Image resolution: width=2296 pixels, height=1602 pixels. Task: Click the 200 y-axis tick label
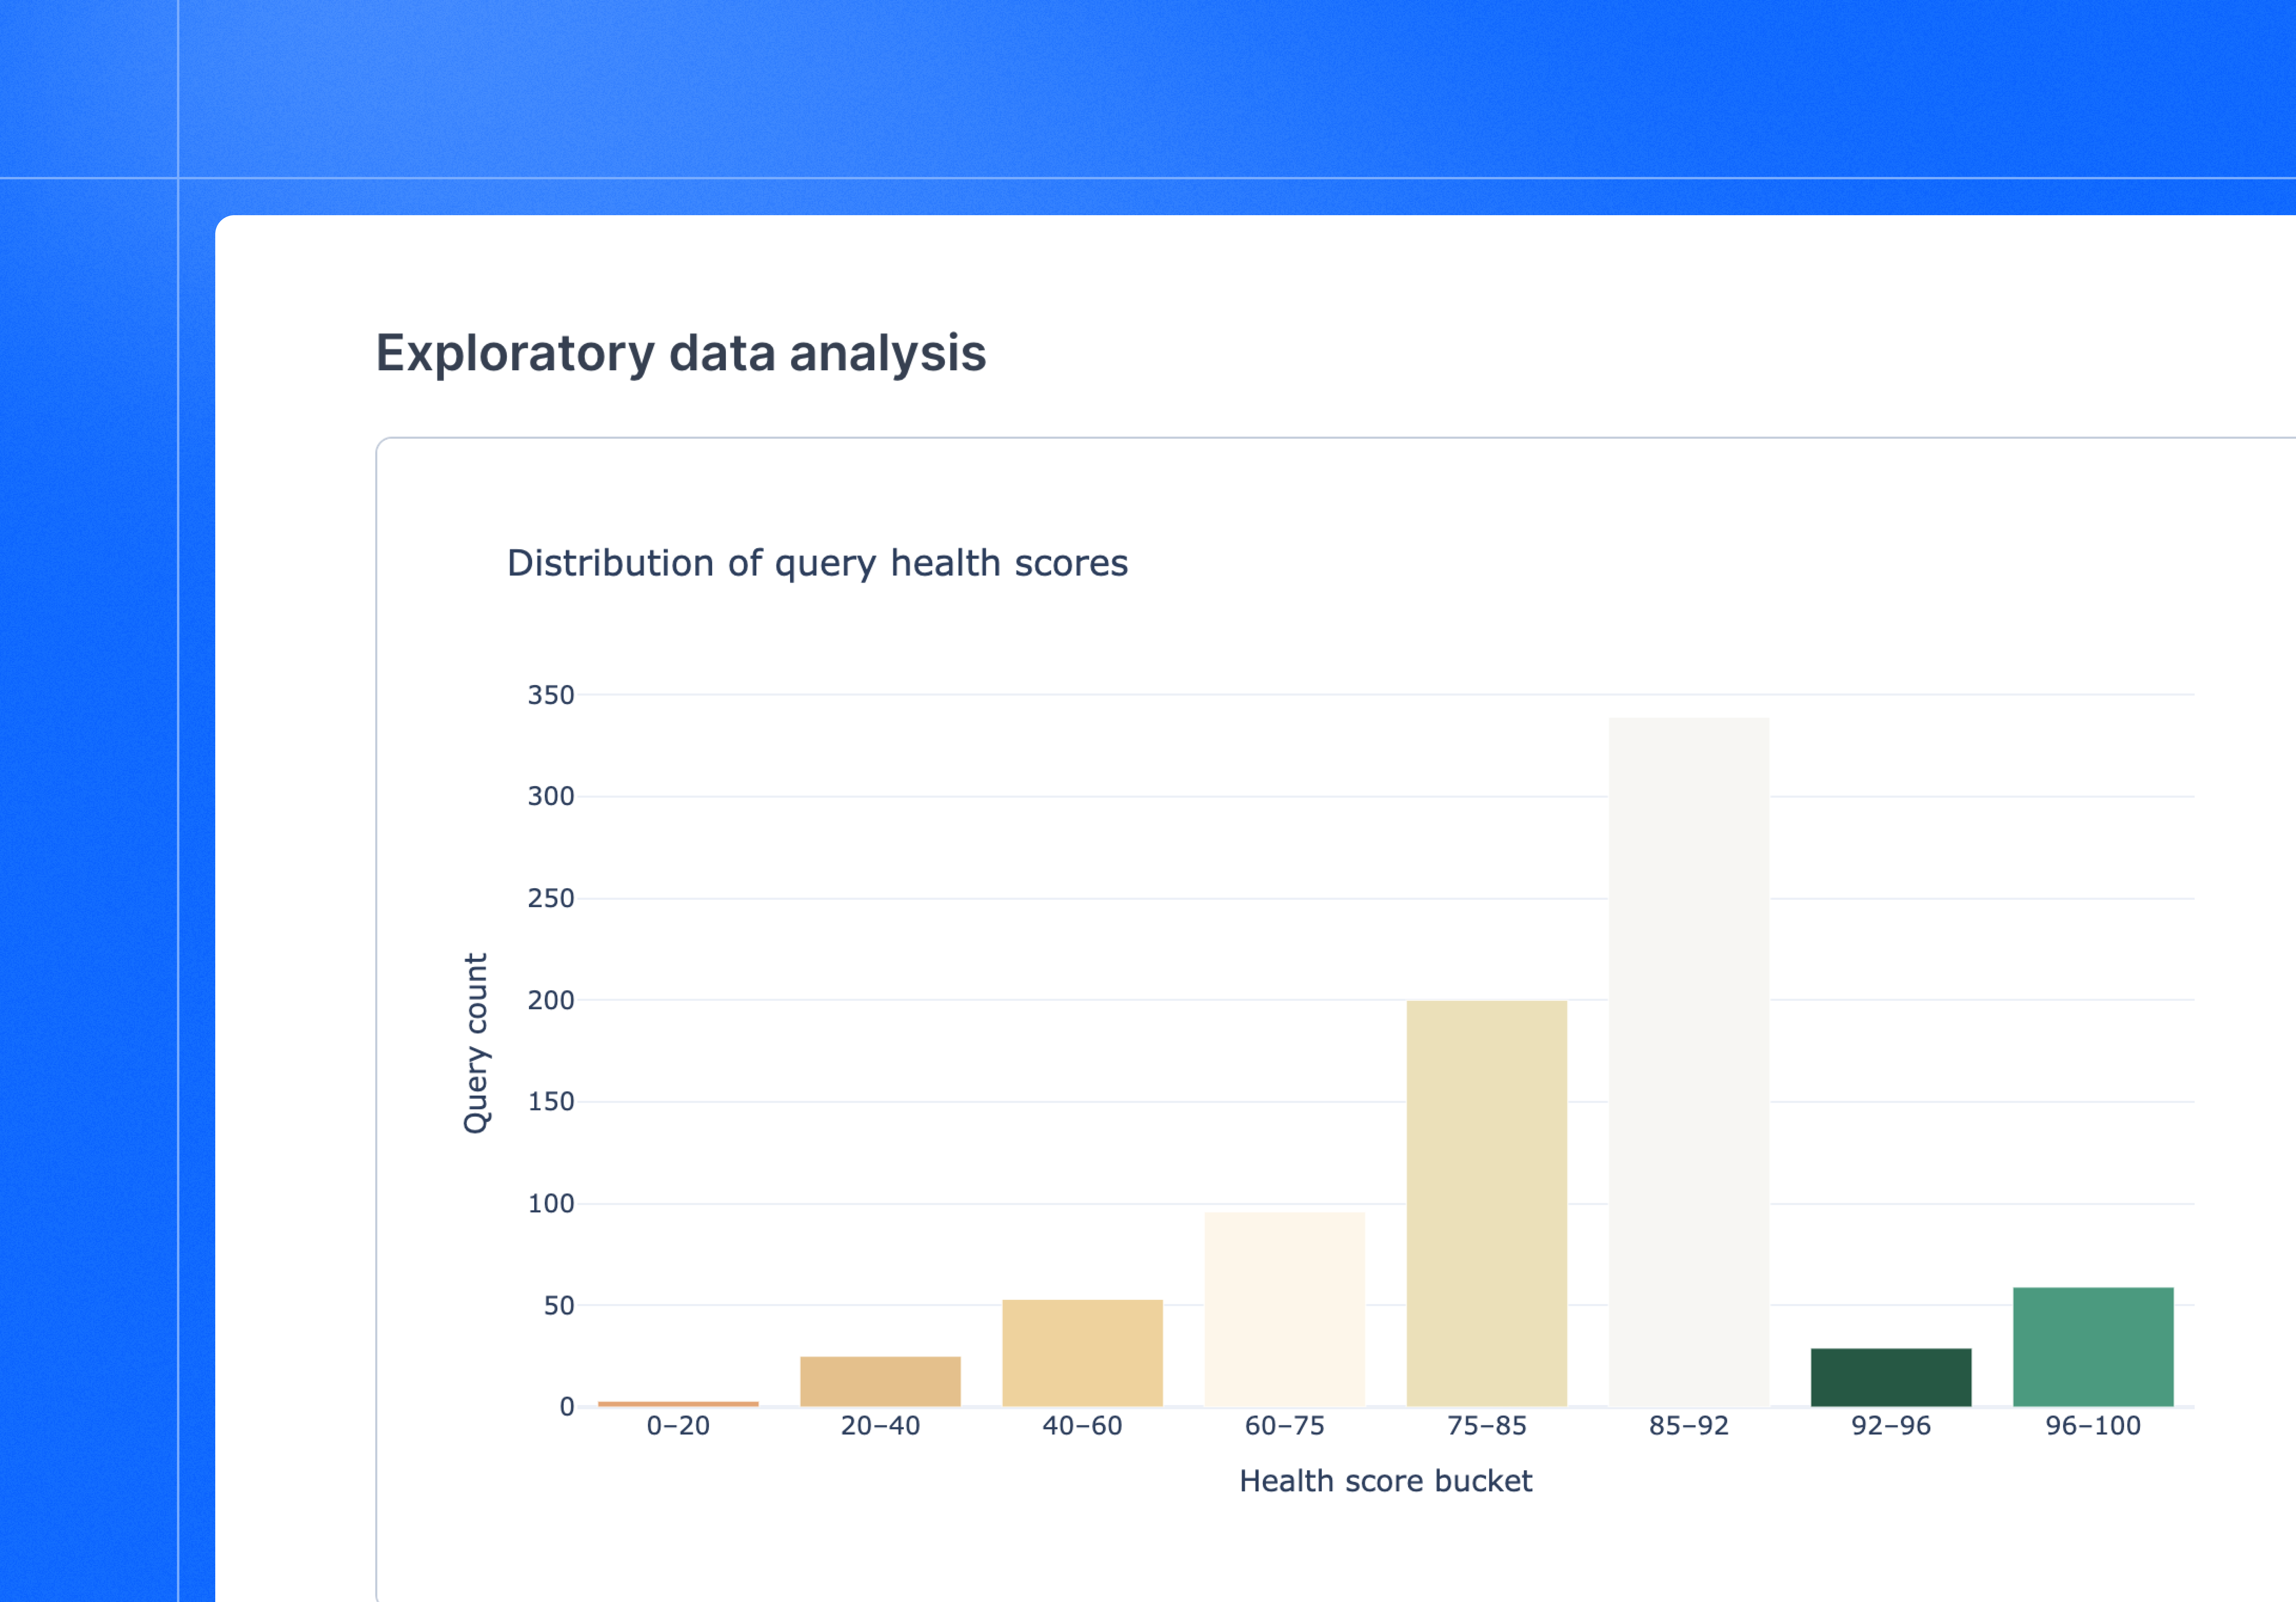point(551,1000)
